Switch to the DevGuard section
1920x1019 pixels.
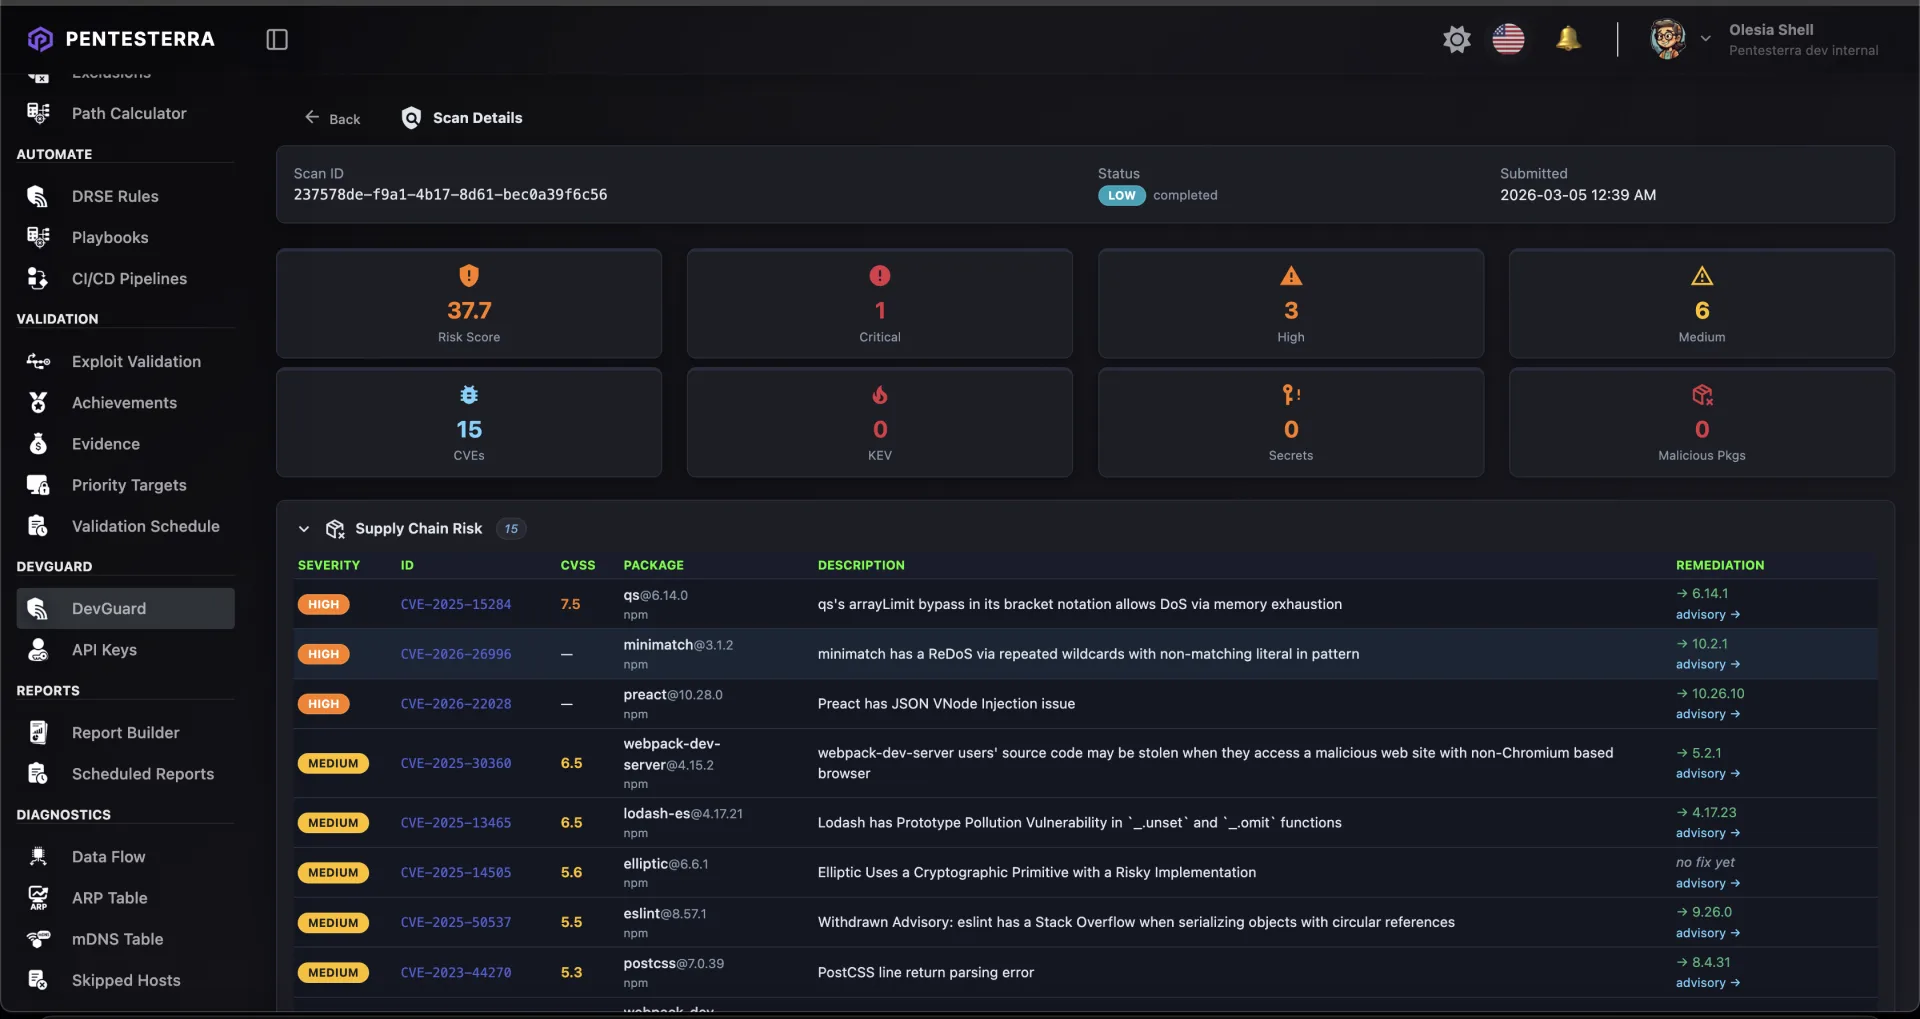(110, 608)
